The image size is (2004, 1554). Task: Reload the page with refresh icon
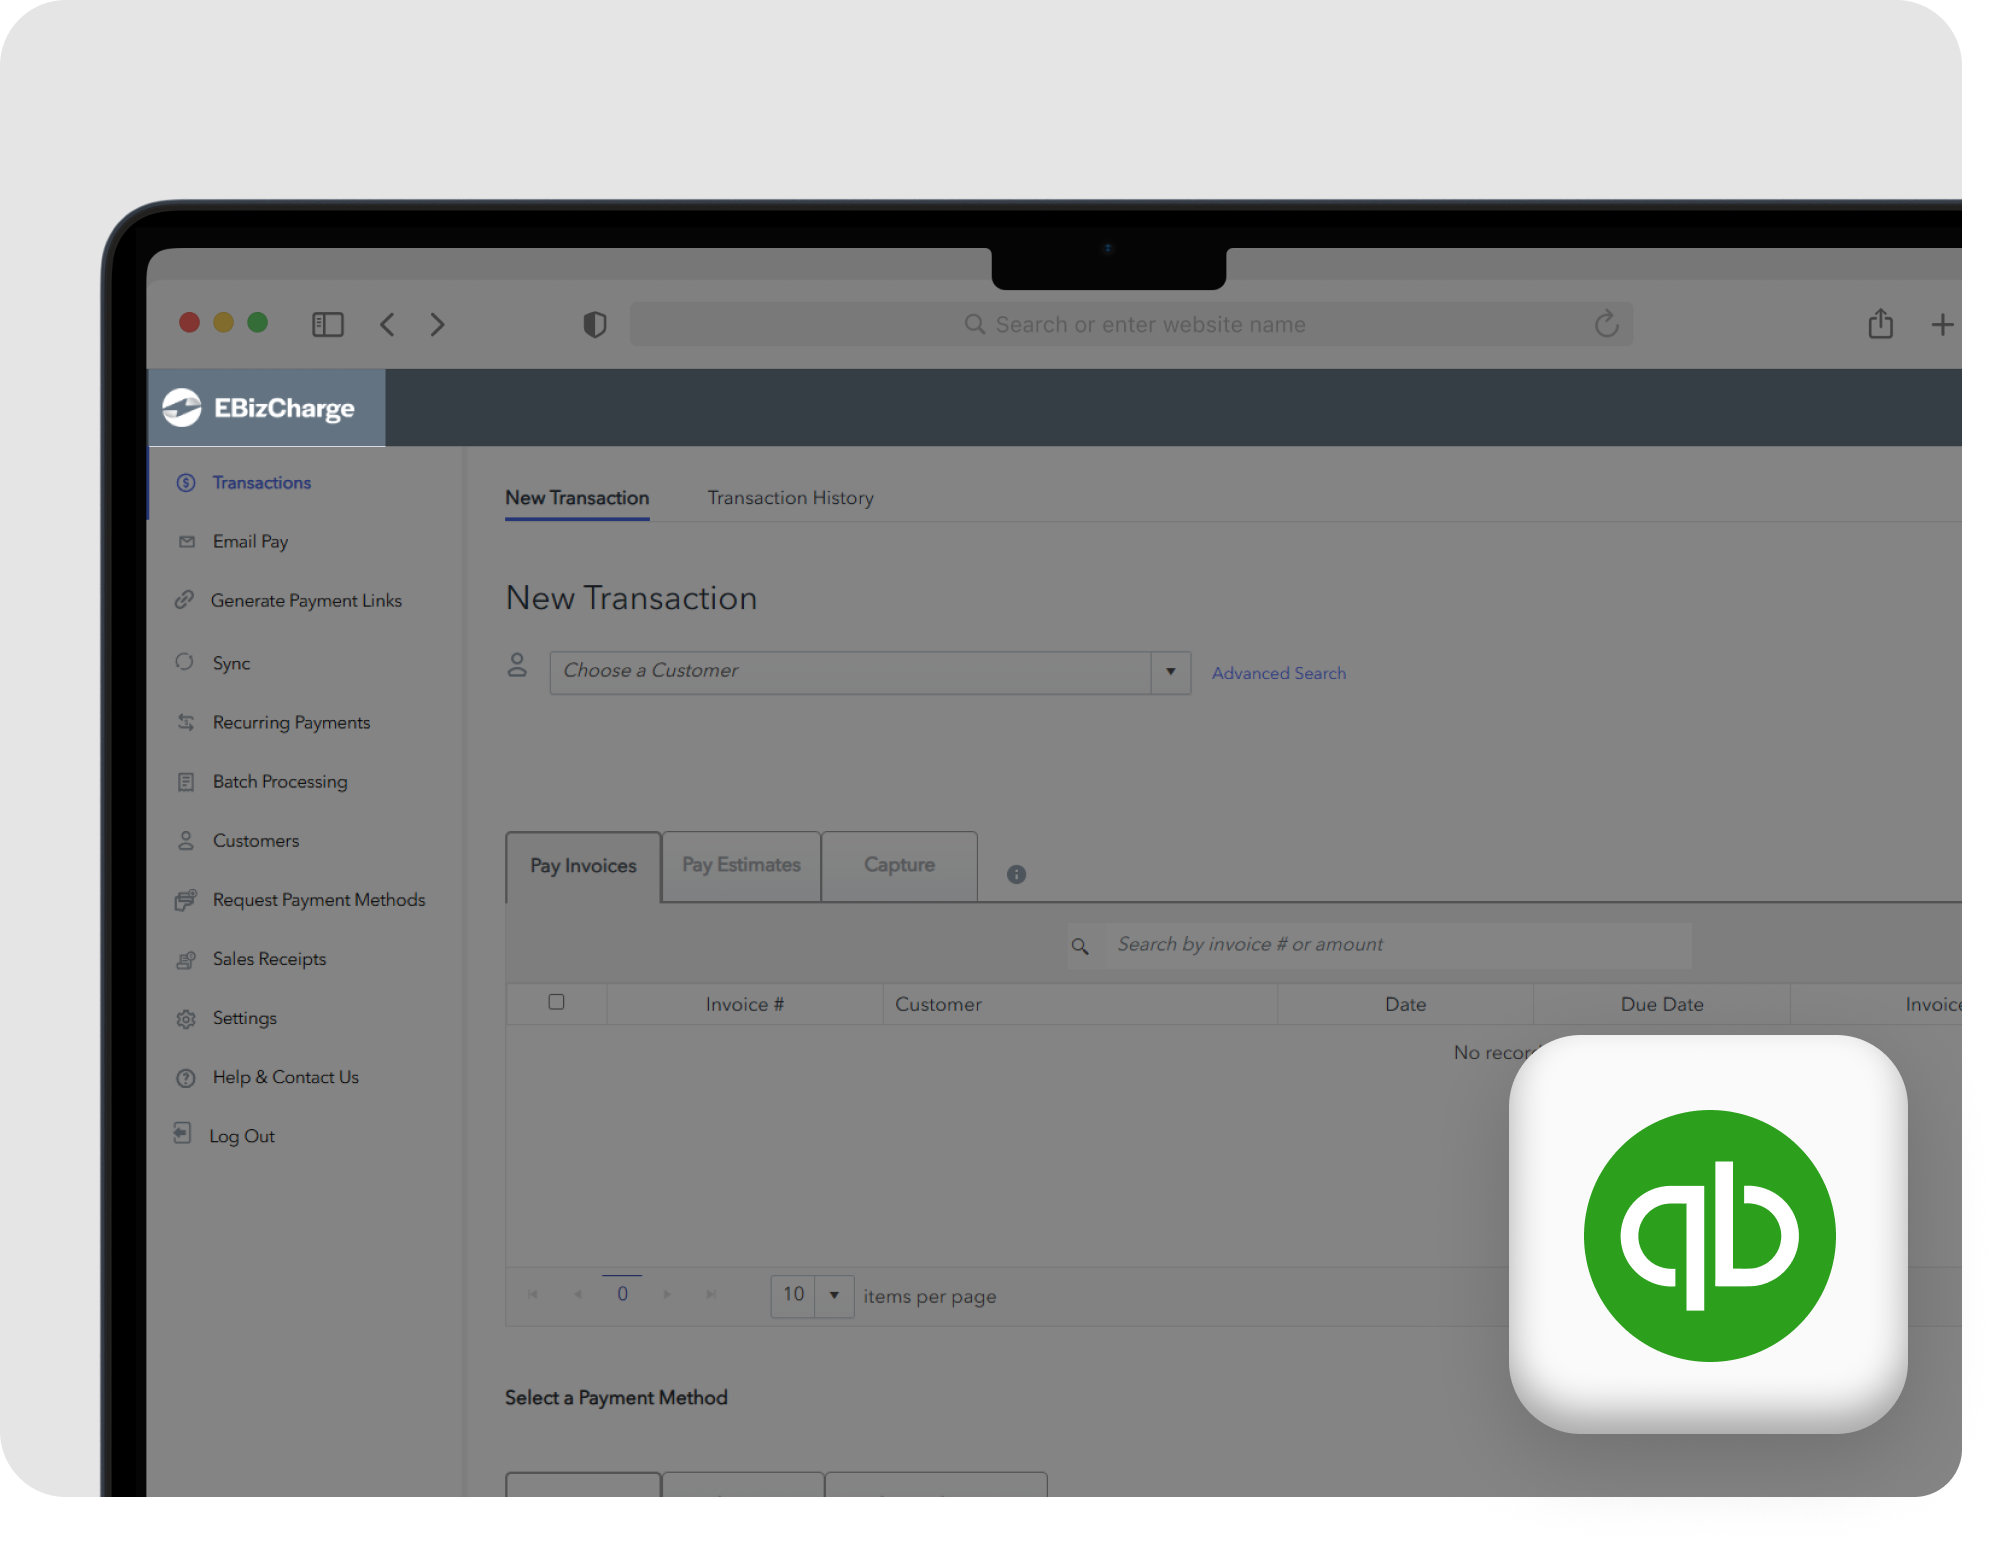[x=1606, y=324]
